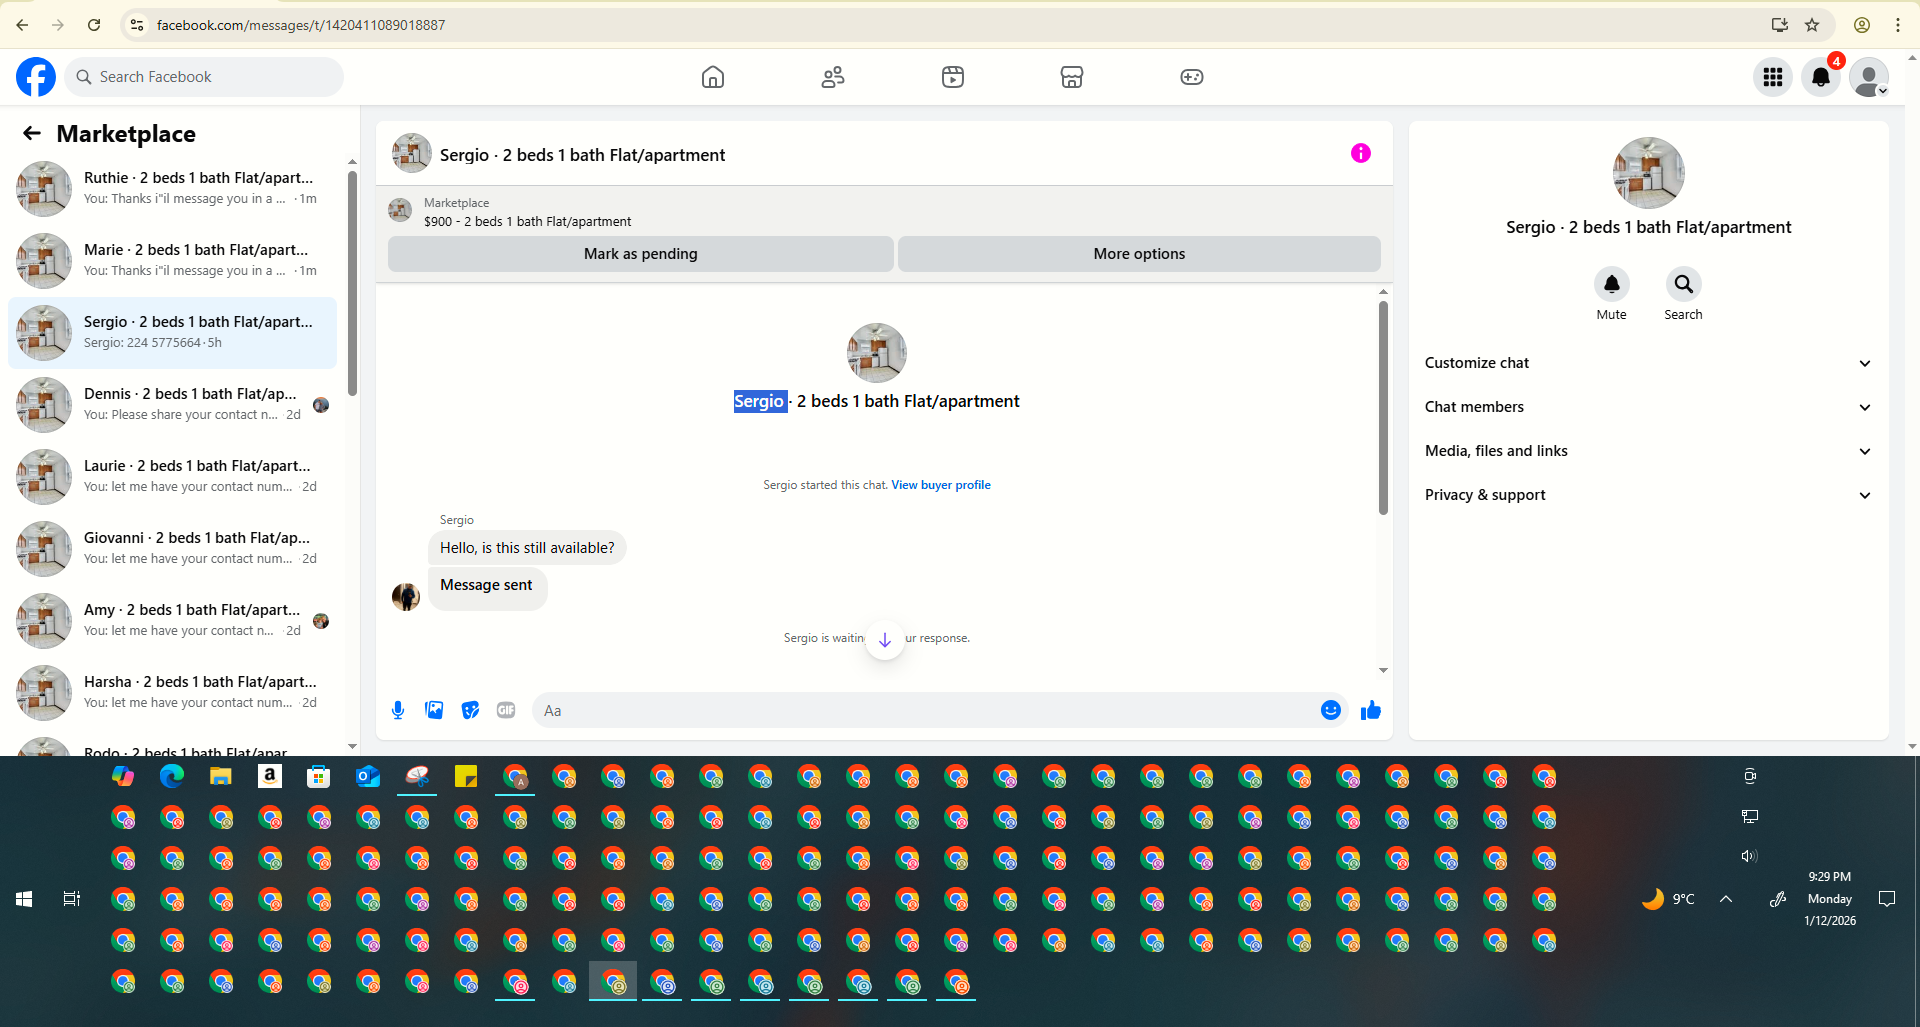Open the Facebook menu grid icon

[1772, 77]
